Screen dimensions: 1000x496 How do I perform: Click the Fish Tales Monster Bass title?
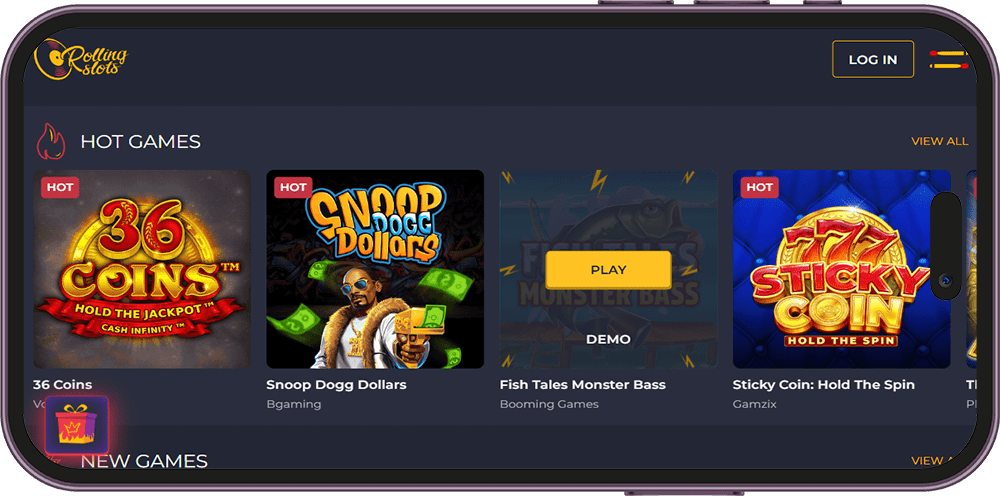(582, 384)
